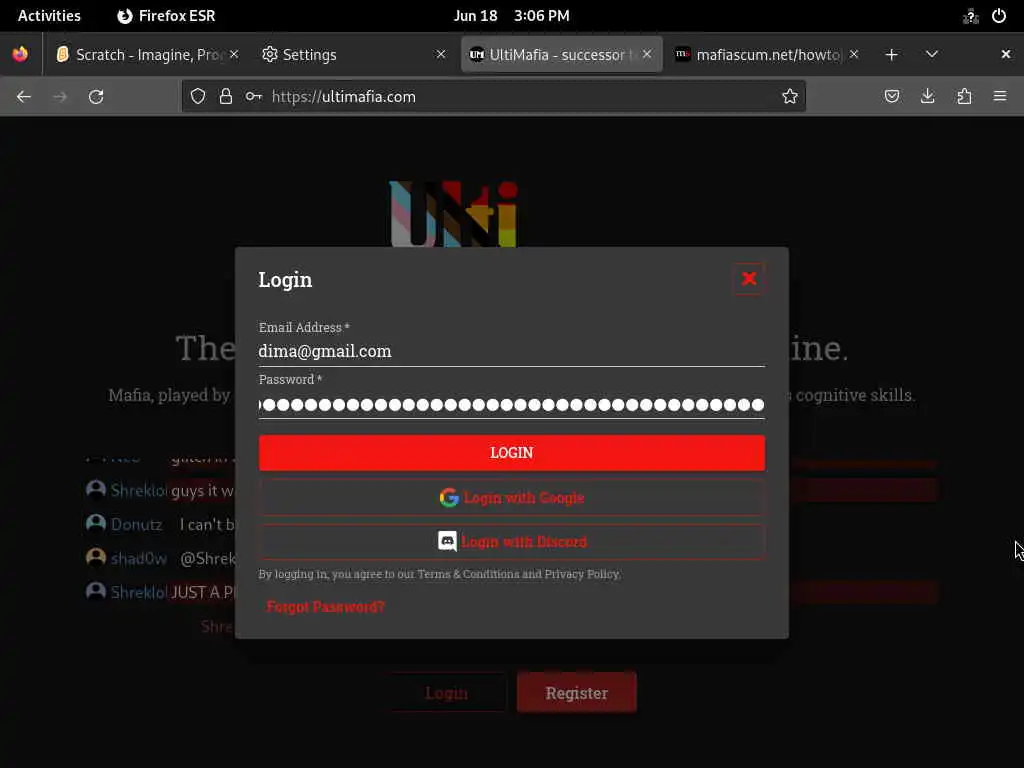This screenshot has height=768, width=1024.
Task: Open the Forgot Password link
Action: coord(325,607)
